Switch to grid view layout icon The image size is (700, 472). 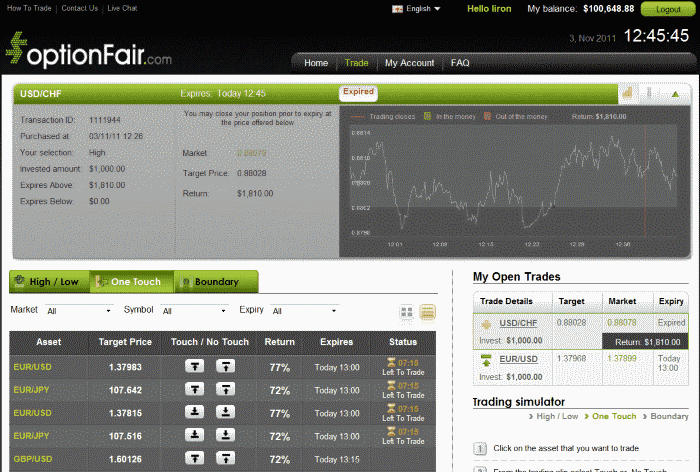pos(407,312)
